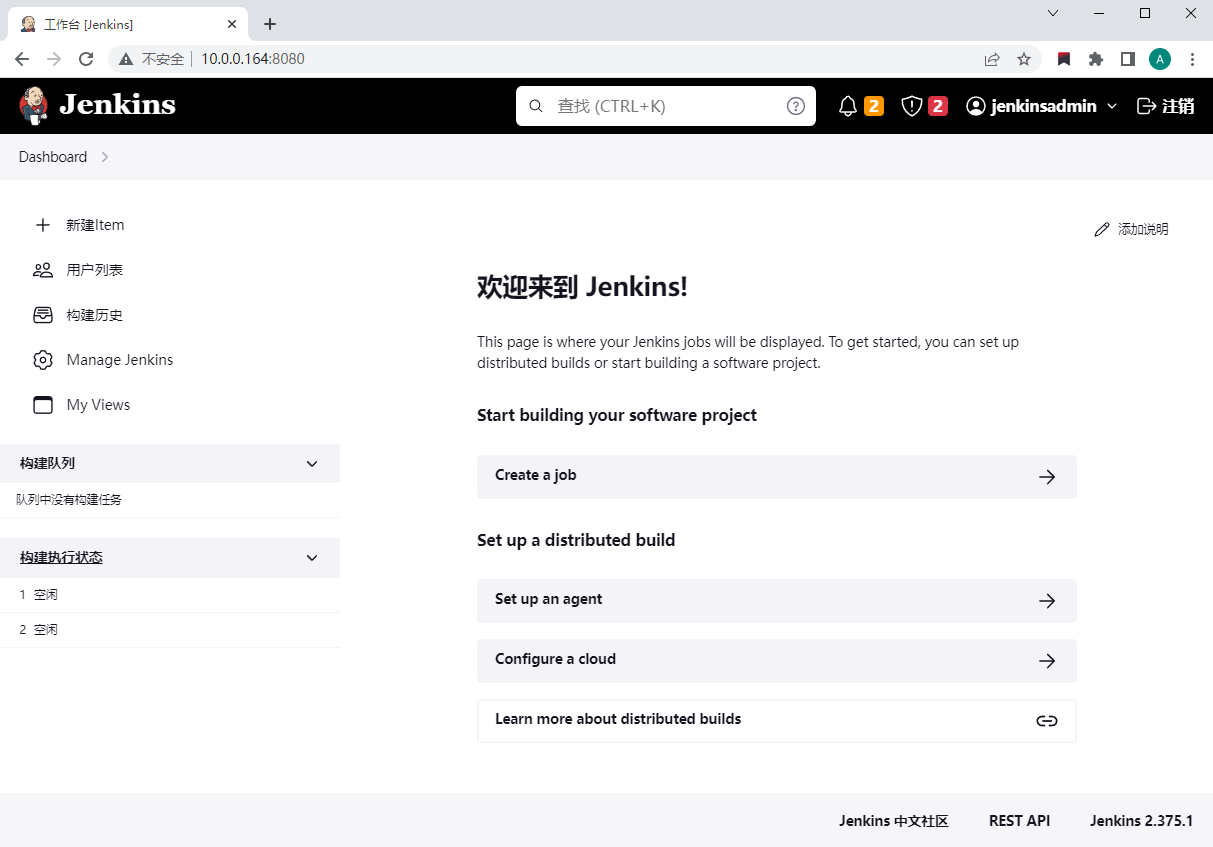Image resolution: width=1213 pixels, height=847 pixels.
Task: Open REST API footer link
Action: [x=1019, y=821]
